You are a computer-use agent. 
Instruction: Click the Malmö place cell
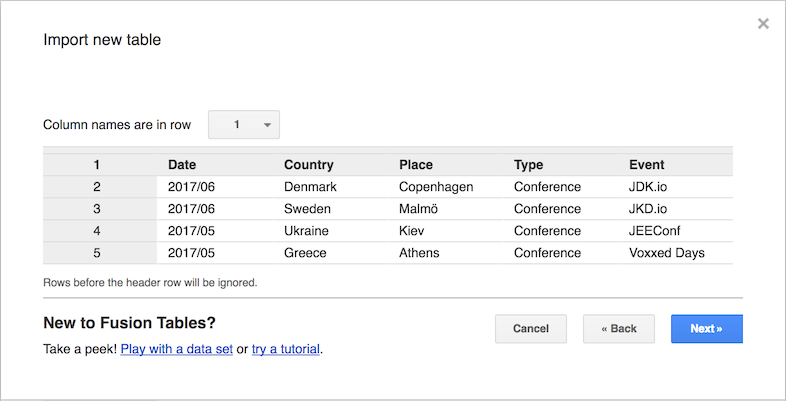point(419,209)
